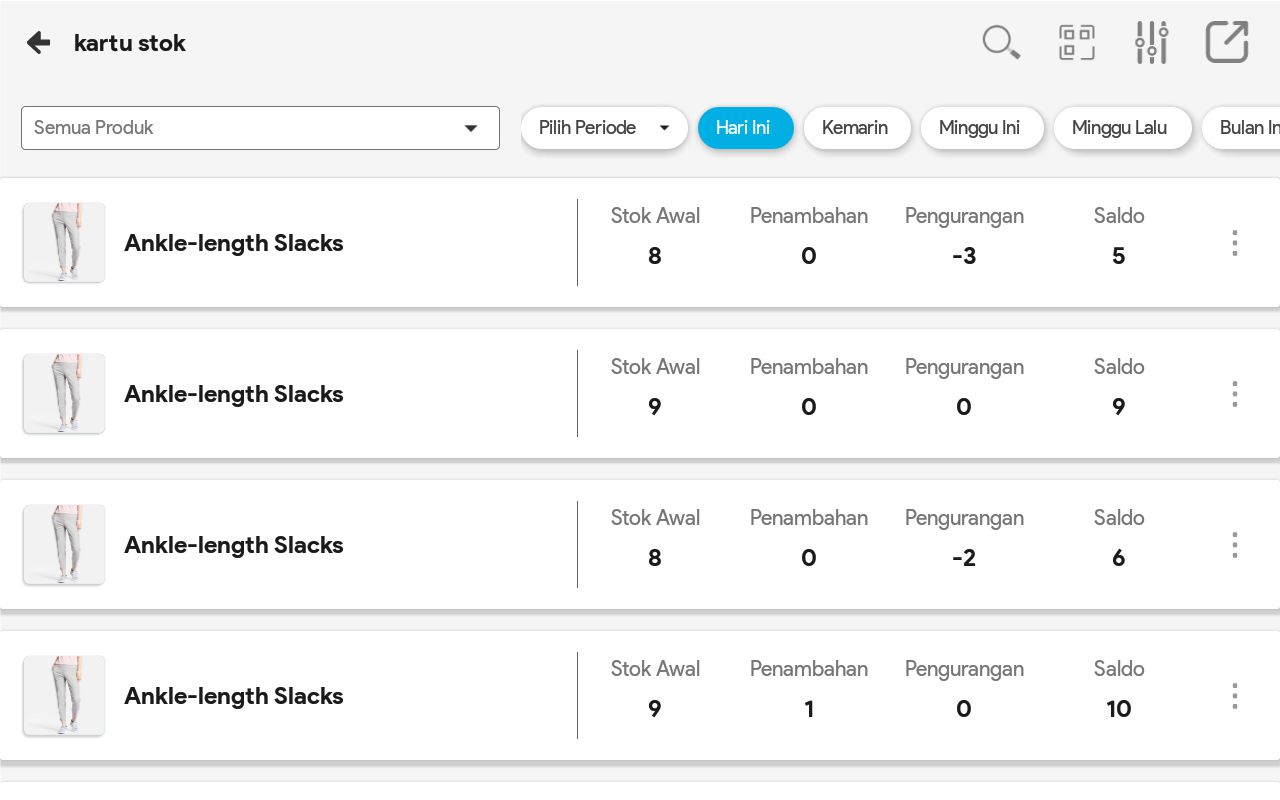Viewport: 1280px width, 800px height.
Task: Open the second Ankle-length Slacks product name
Action: coord(234,394)
